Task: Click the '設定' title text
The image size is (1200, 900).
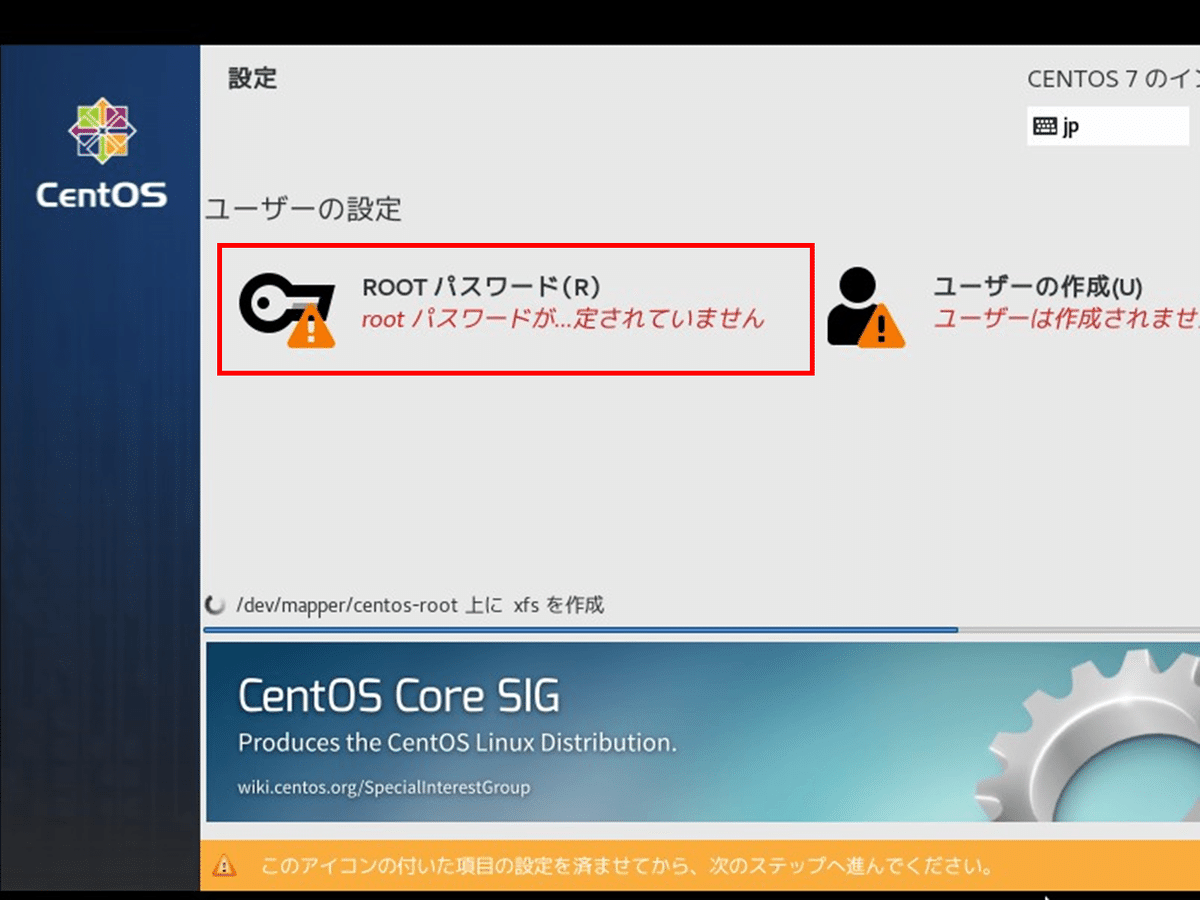Action: [253, 78]
